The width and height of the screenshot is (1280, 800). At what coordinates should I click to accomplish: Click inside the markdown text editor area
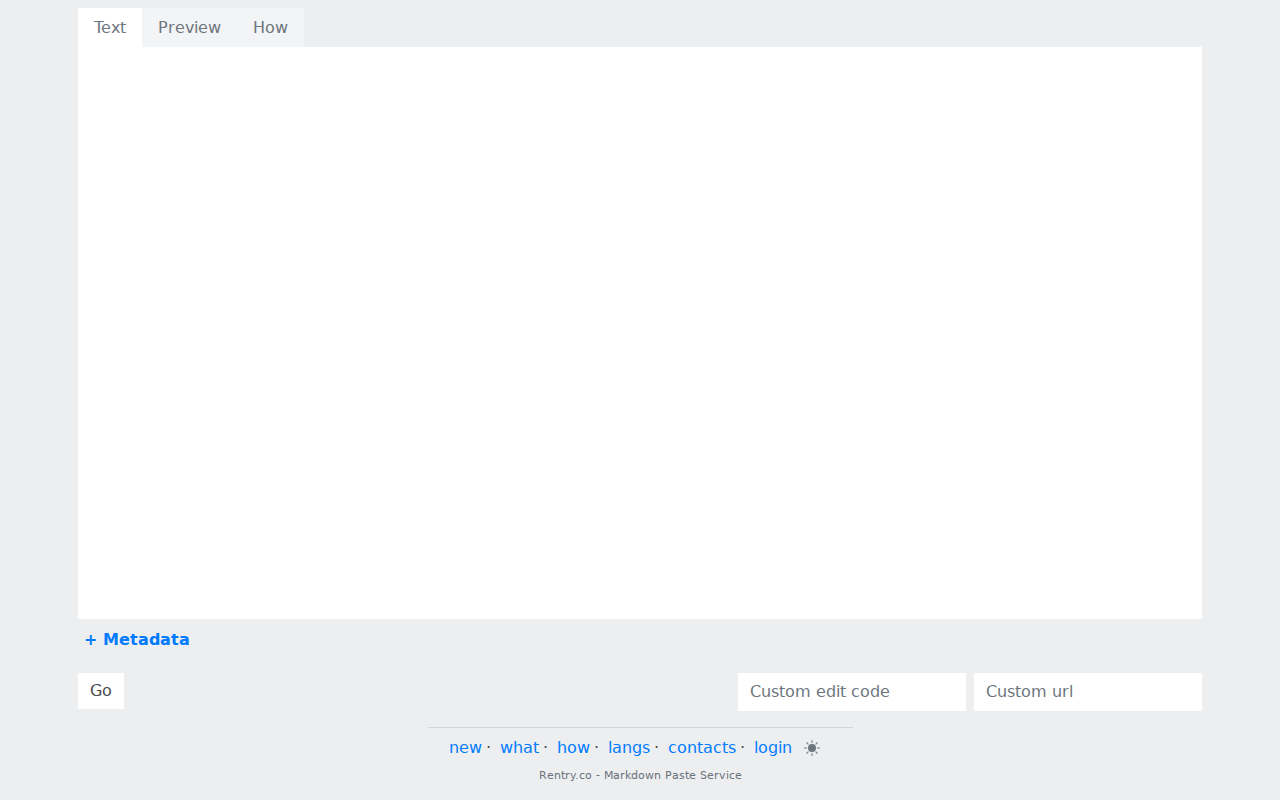pyautogui.click(x=640, y=332)
